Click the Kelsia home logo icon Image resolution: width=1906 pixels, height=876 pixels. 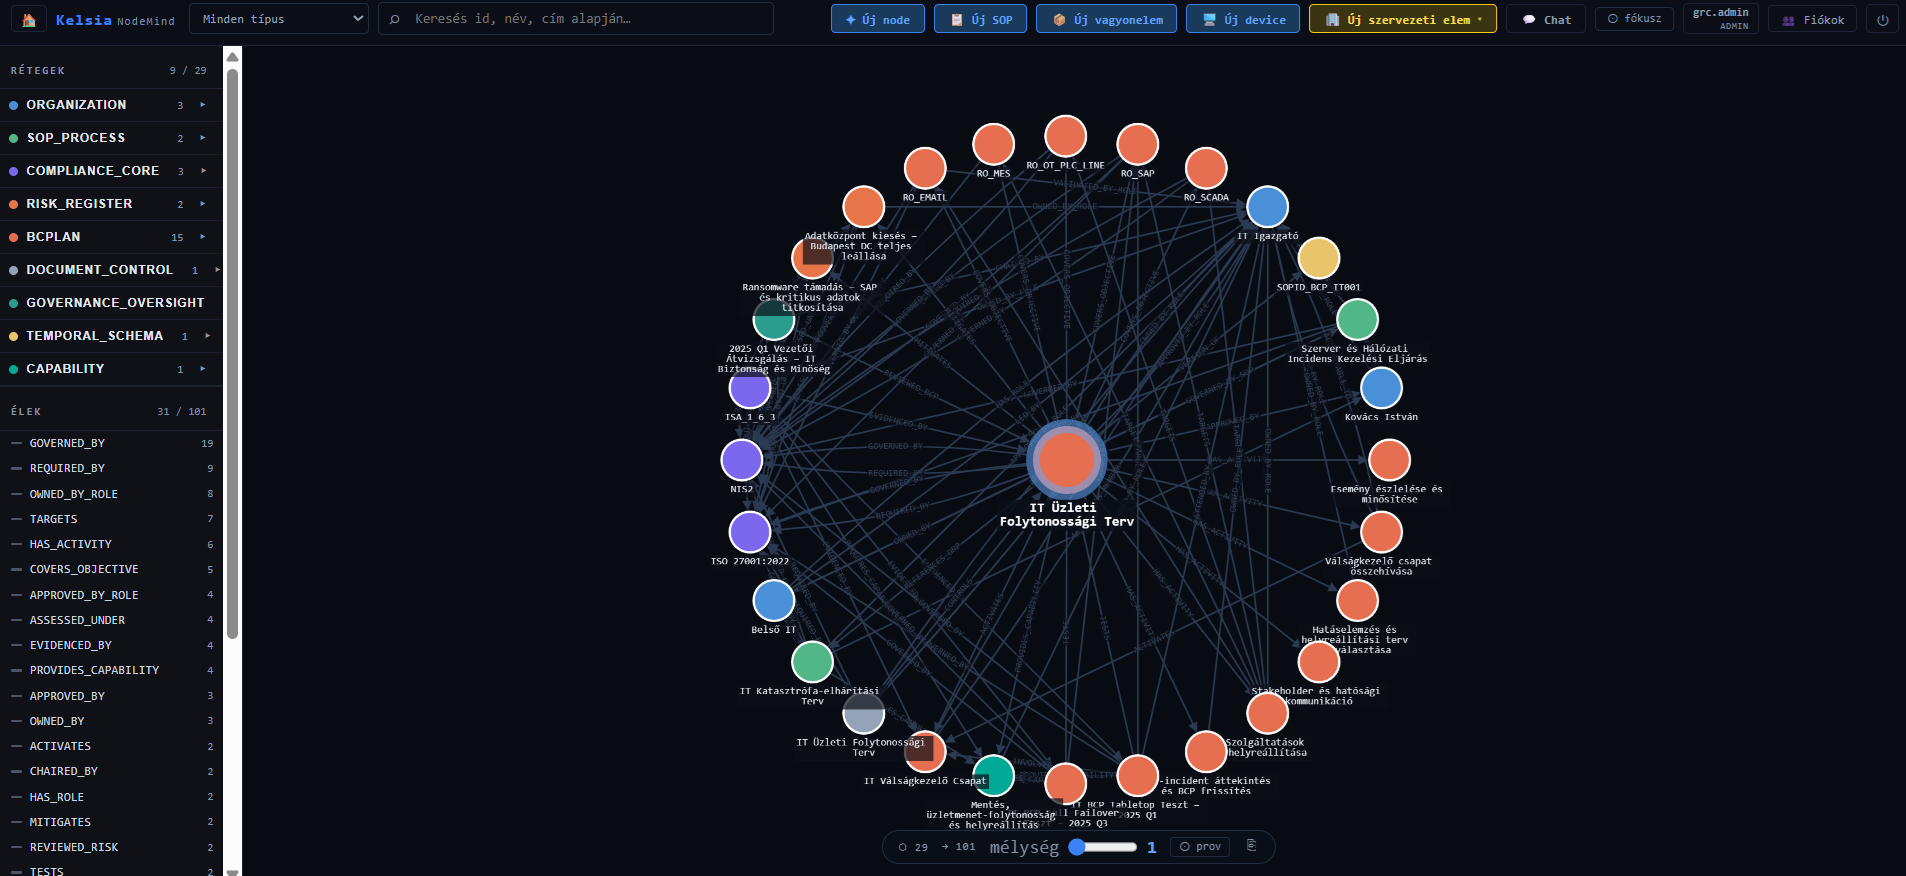click(x=29, y=19)
